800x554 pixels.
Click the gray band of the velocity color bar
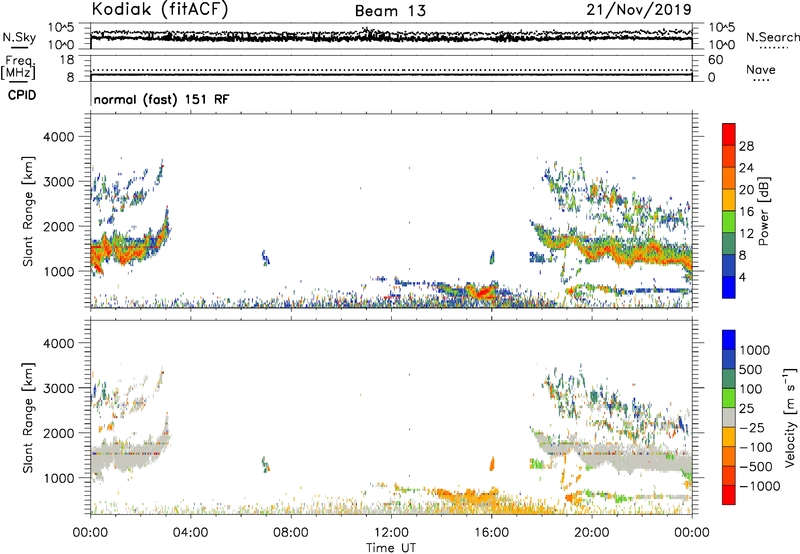[x=729, y=418]
